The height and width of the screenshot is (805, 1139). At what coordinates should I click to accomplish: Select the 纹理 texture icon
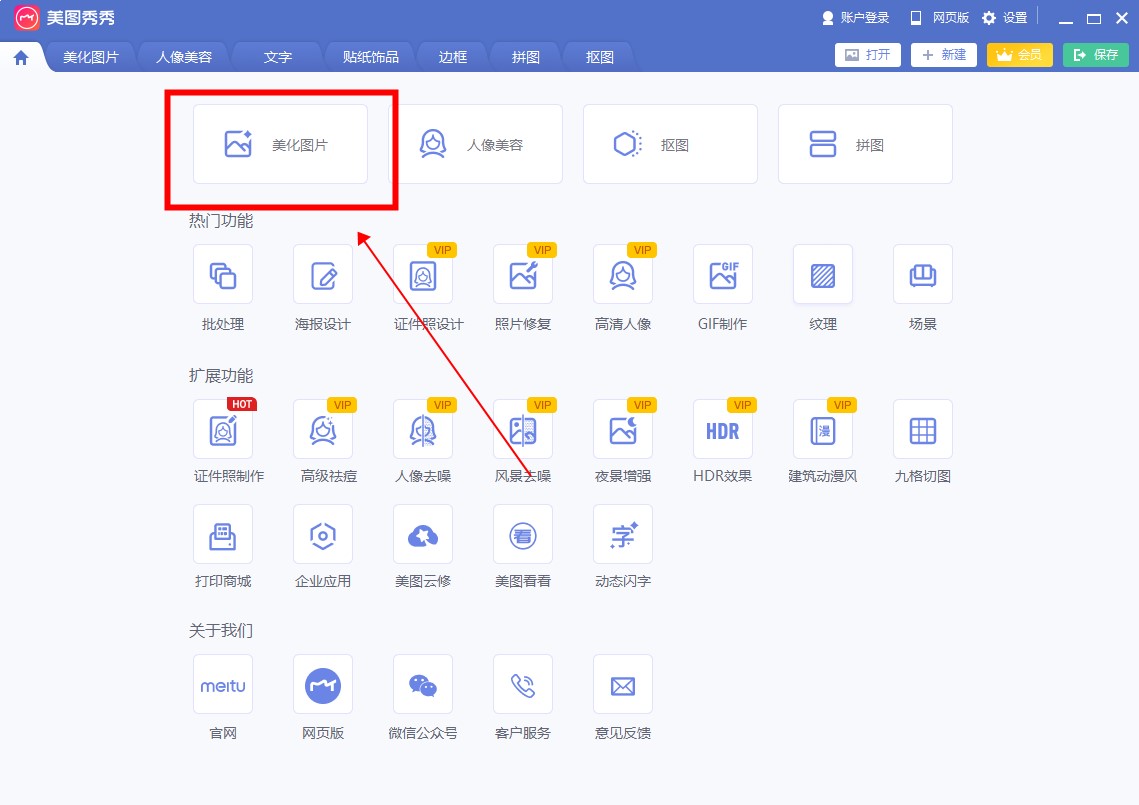(x=822, y=274)
